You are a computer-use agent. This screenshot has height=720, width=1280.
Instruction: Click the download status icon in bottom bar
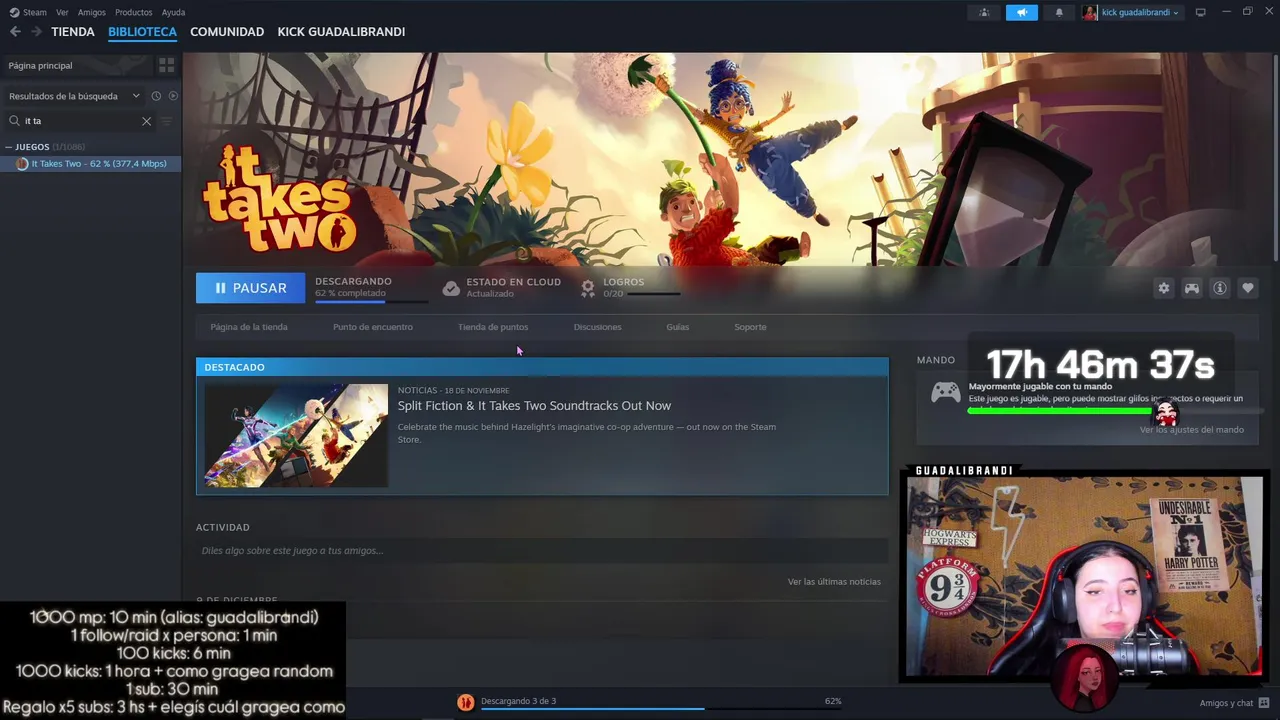(x=466, y=702)
